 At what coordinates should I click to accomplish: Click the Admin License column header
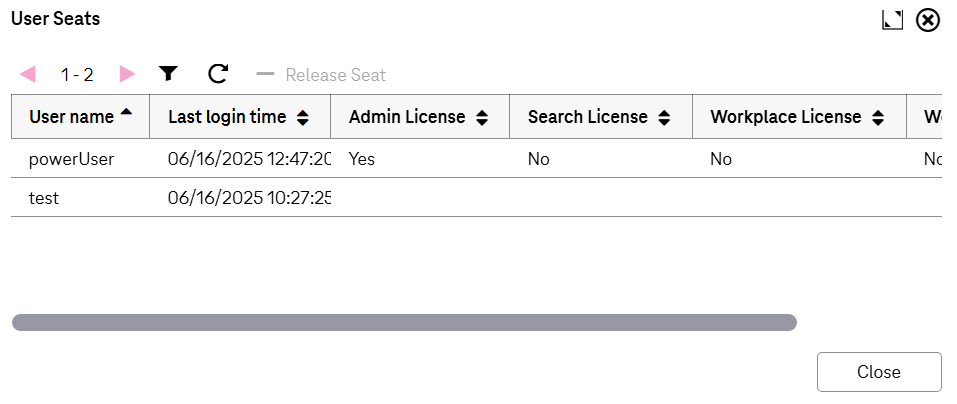coord(407,117)
